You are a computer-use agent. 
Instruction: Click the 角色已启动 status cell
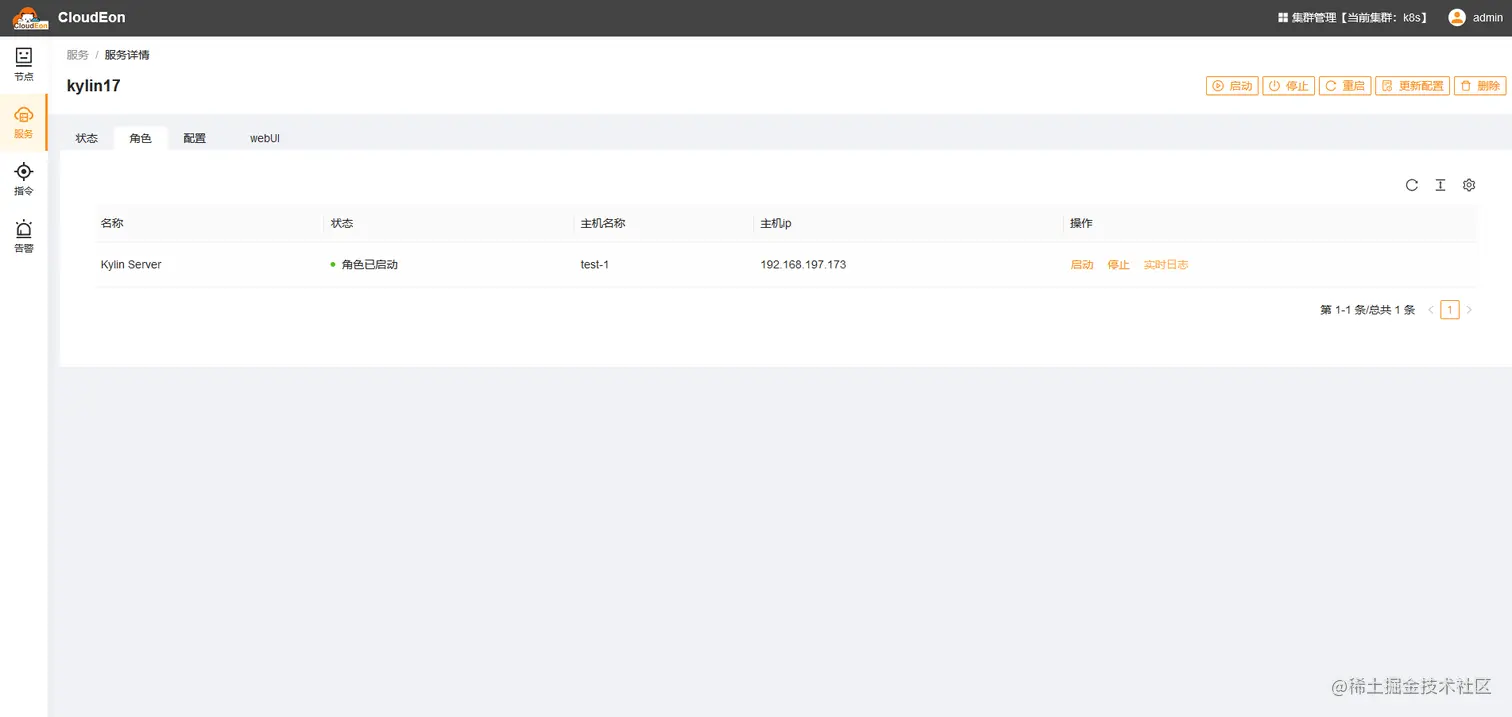(364, 265)
